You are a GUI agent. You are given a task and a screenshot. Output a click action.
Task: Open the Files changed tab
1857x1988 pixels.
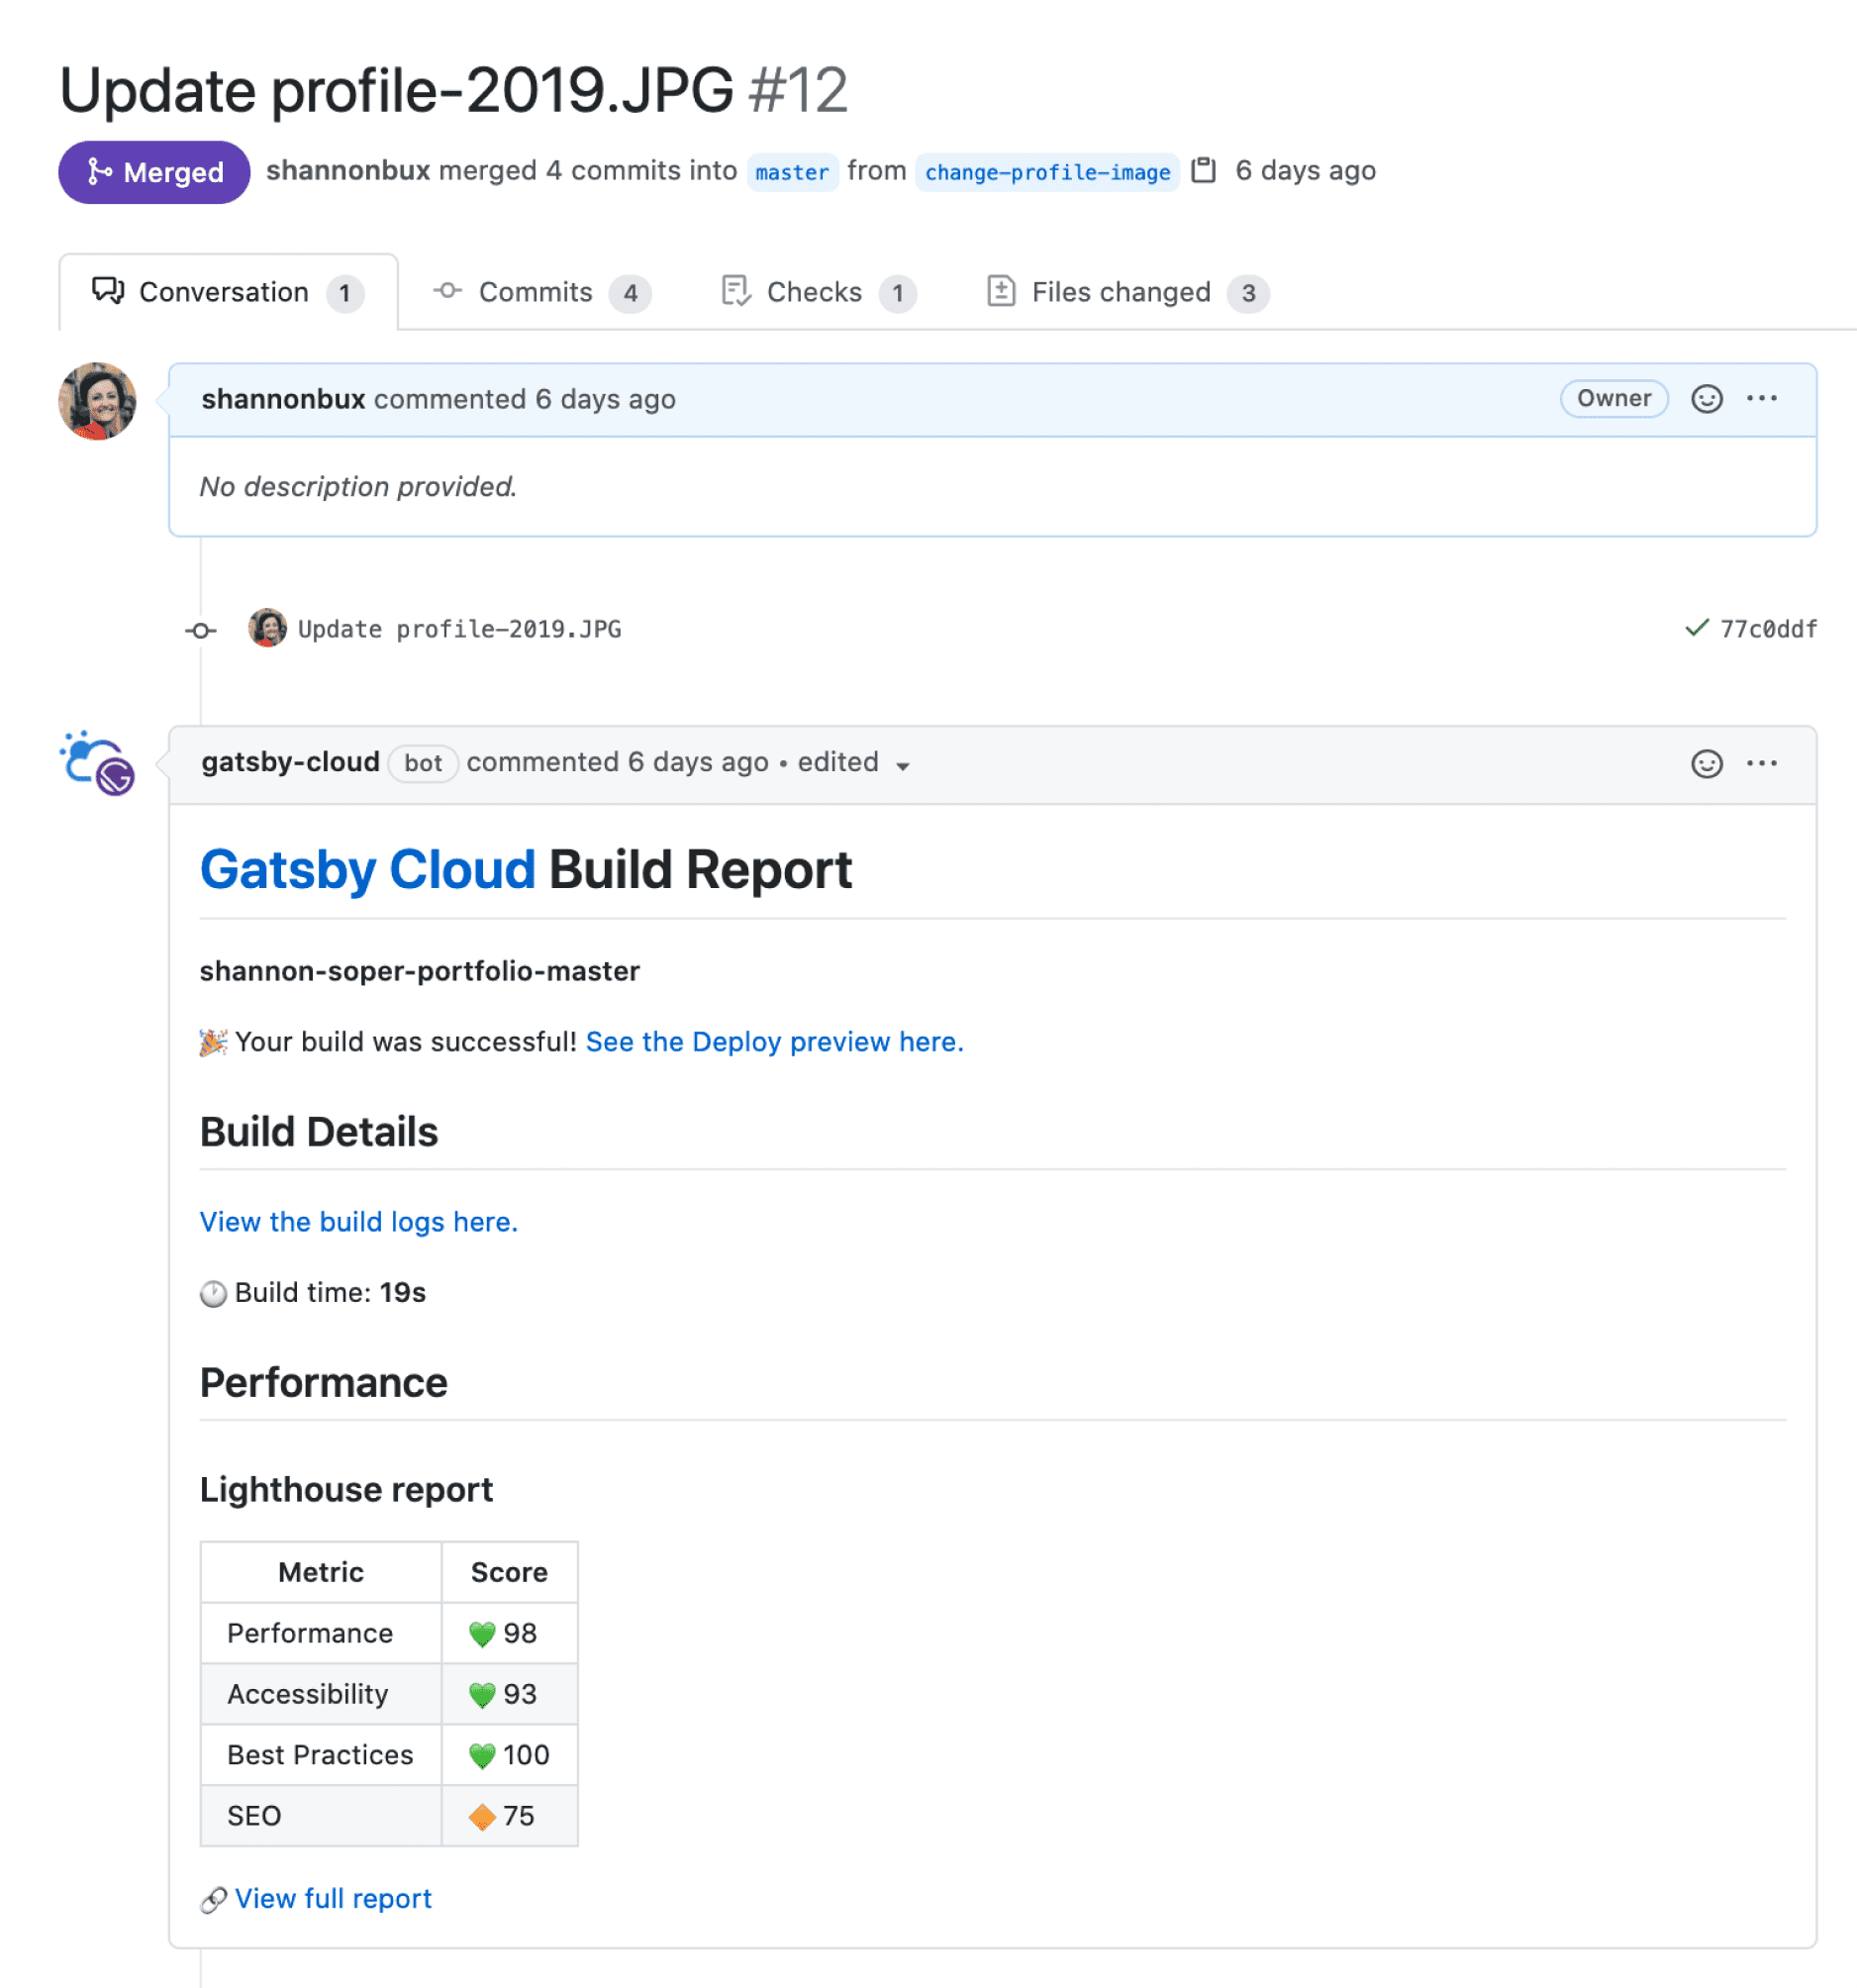(x=1127, y=292)
